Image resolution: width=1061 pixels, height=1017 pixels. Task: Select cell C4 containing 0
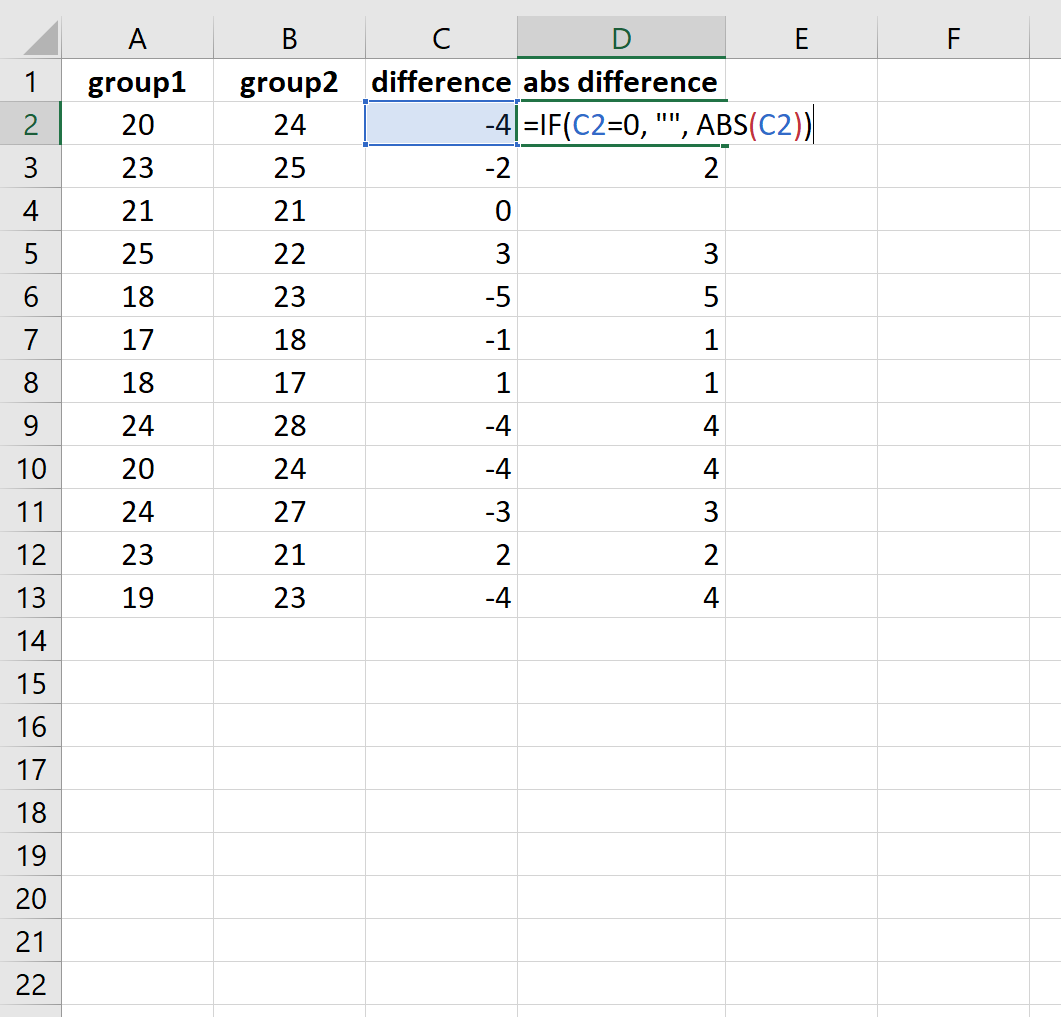point(441,210)
